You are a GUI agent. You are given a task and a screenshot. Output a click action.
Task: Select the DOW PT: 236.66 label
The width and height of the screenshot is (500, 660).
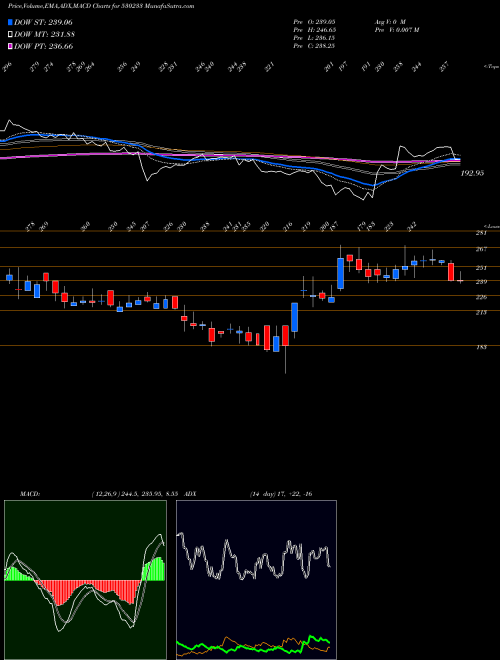[43, 46]
